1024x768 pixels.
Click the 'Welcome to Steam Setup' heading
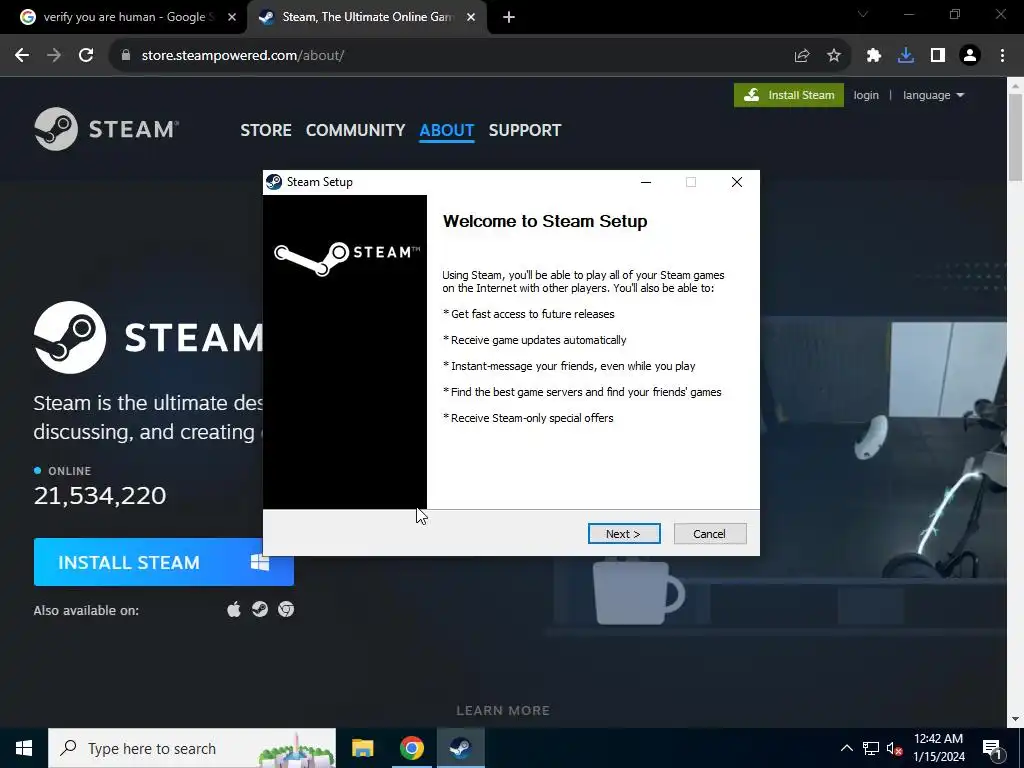click(545, 221)
